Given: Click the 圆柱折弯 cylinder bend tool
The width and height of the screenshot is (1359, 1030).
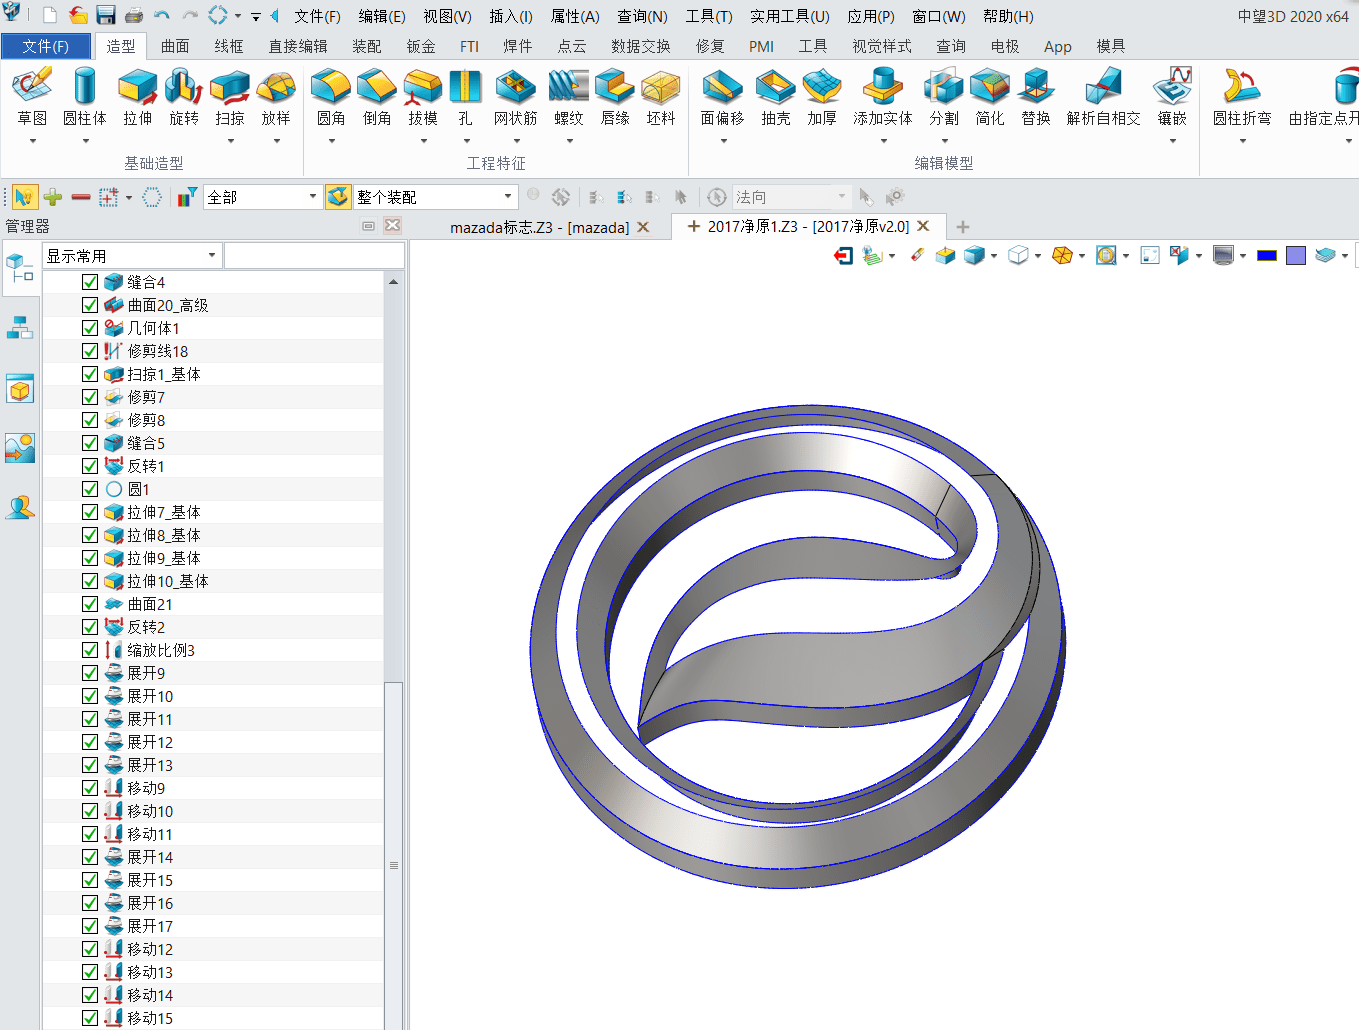Looking at the screenshot, I should tap(1242, 97).
